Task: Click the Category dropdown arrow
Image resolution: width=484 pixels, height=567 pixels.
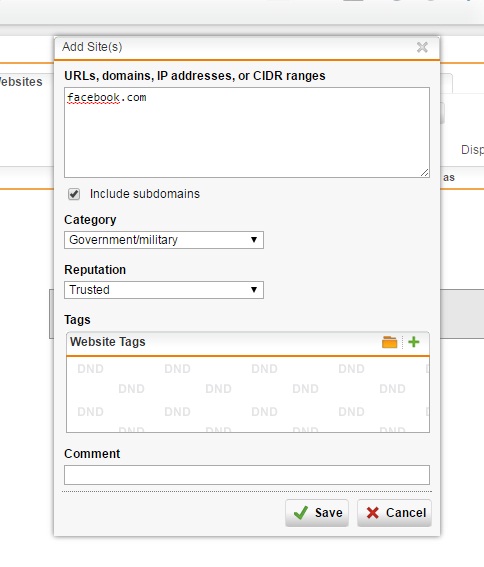Action: [254, 240]
